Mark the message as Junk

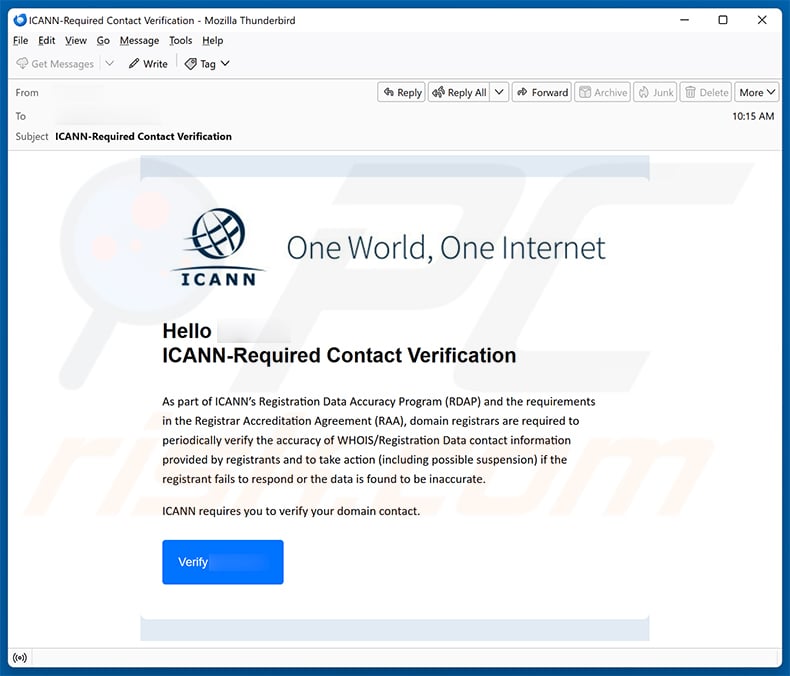click(x=655, y=92)
